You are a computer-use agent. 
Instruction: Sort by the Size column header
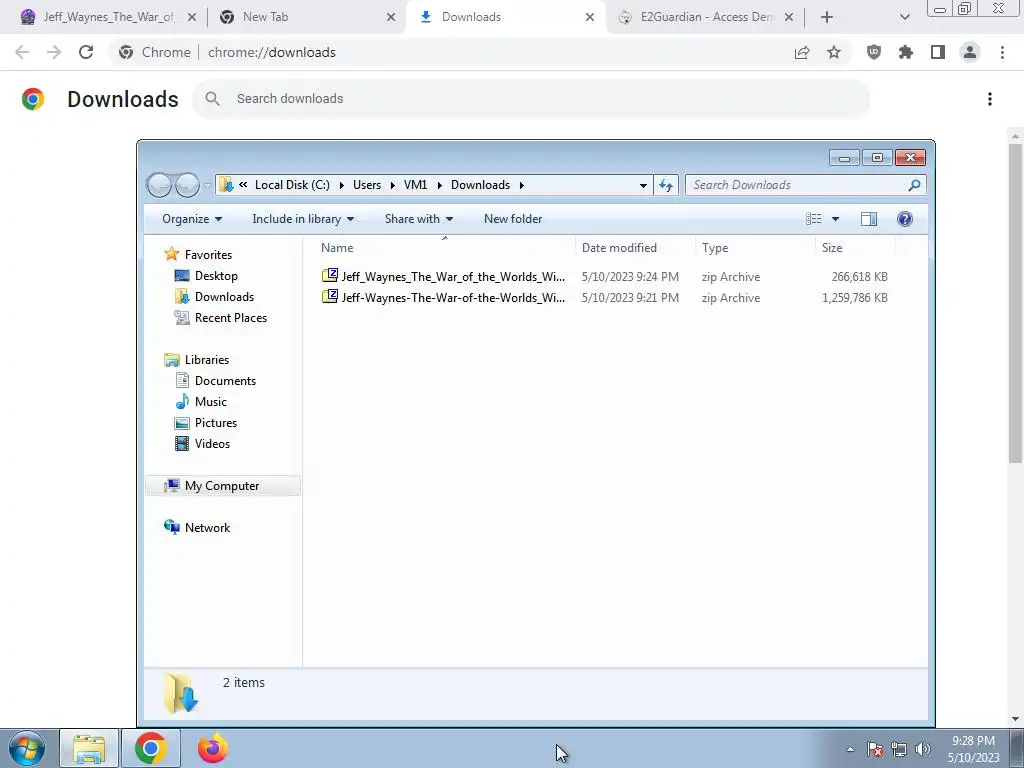pyautogui.click(x=856, y=248)
